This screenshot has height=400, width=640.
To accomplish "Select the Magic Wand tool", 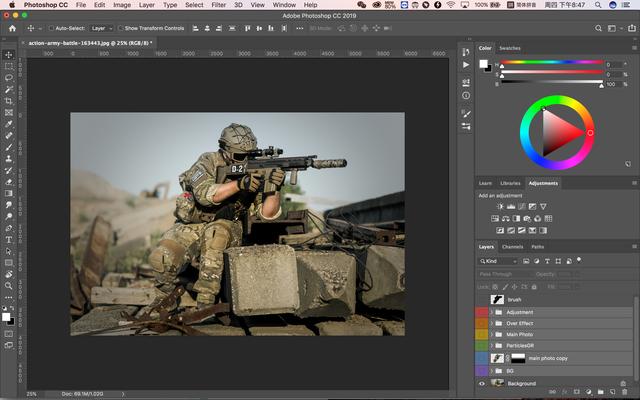I will (9, 89).
